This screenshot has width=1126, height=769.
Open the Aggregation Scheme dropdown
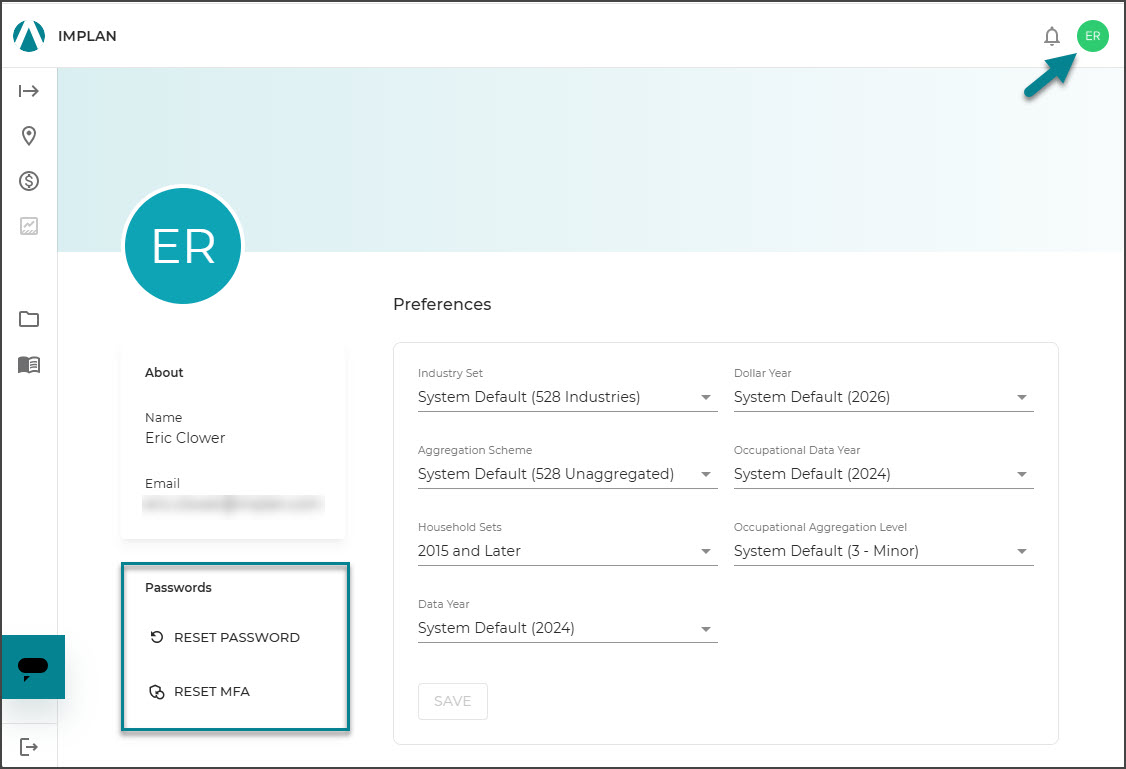pyautogui.click(x=567, y=474)
